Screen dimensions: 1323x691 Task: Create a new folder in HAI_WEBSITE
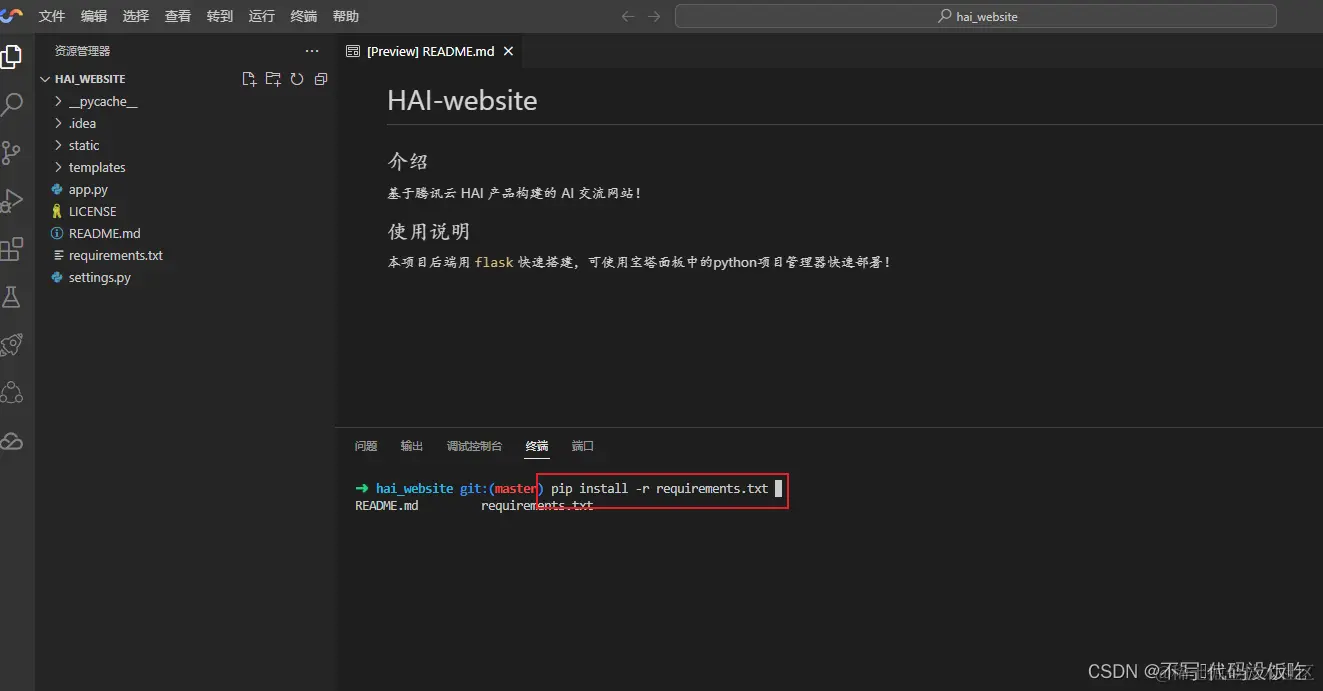tap(273, 79)
